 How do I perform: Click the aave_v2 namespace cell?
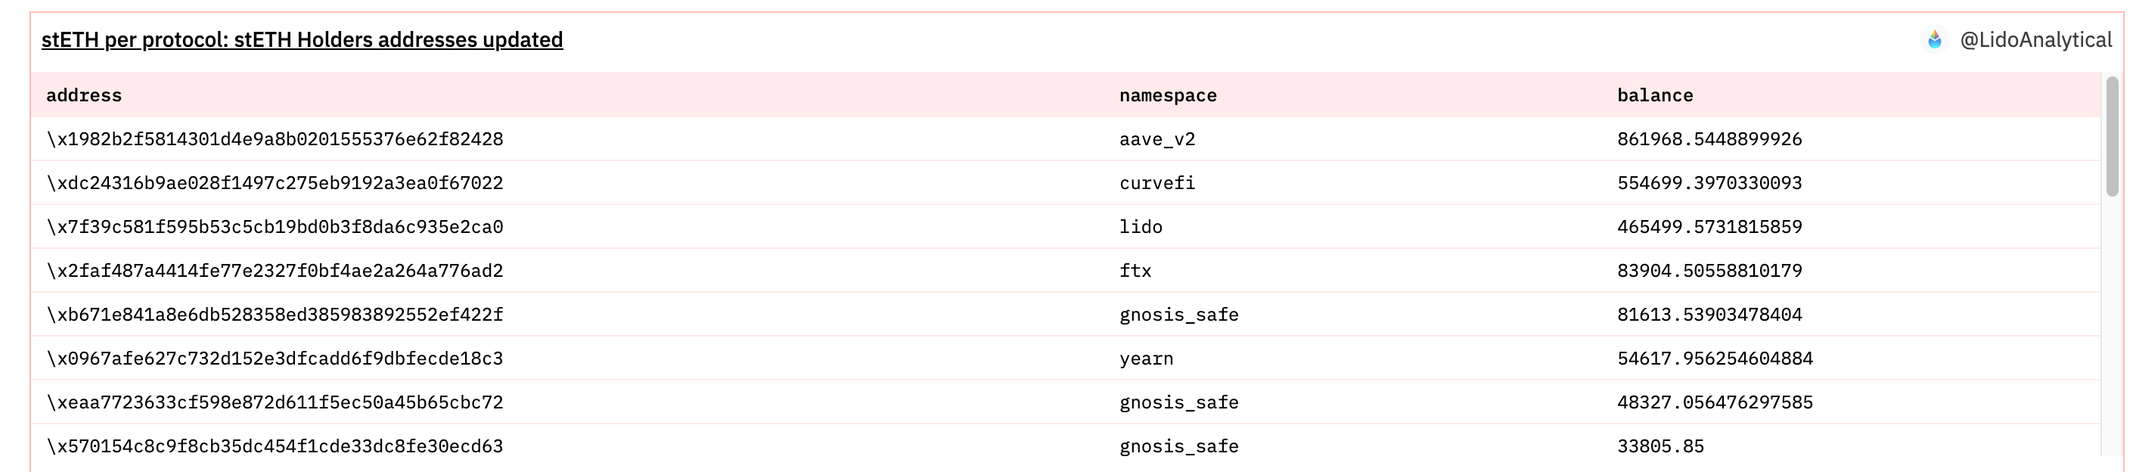[1157, 139]
